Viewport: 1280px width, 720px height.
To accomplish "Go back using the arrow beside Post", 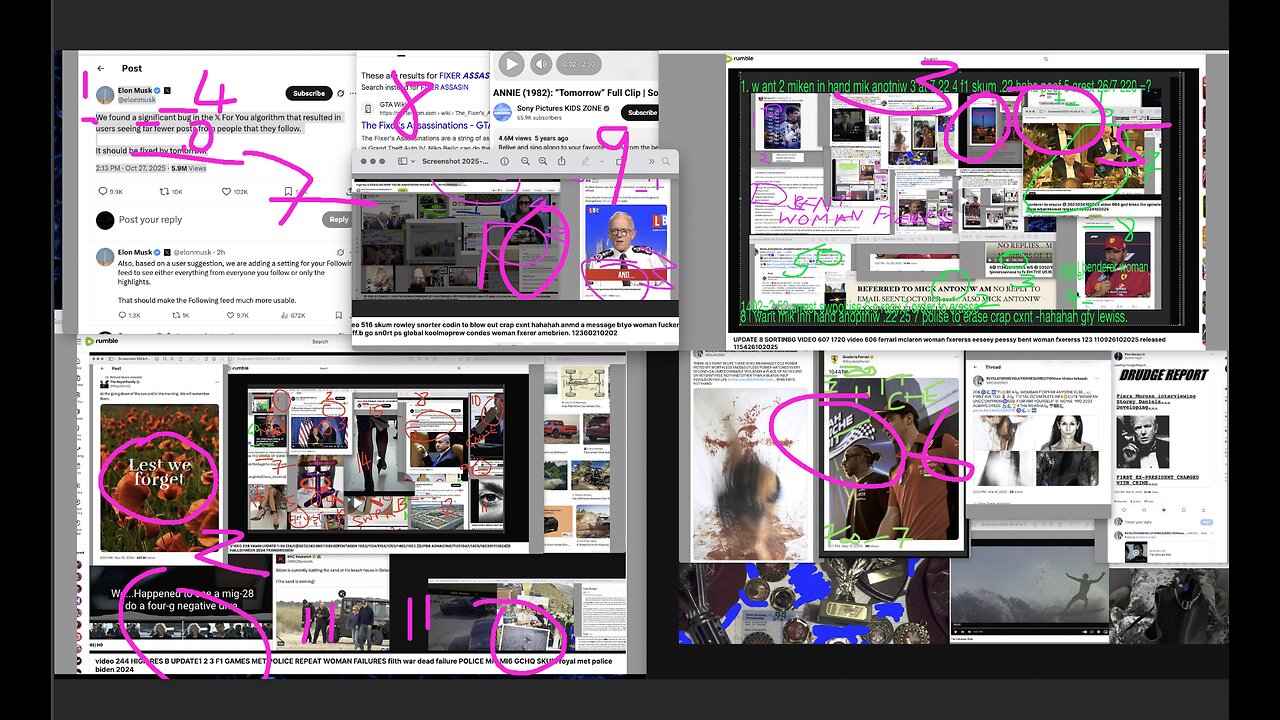I will pos(100,68).
